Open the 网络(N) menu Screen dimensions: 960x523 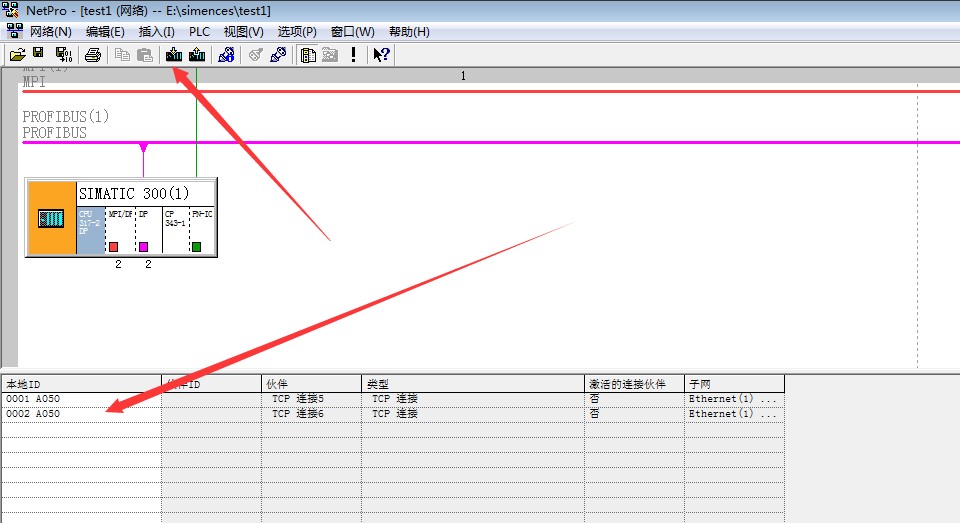click(50, 32)
